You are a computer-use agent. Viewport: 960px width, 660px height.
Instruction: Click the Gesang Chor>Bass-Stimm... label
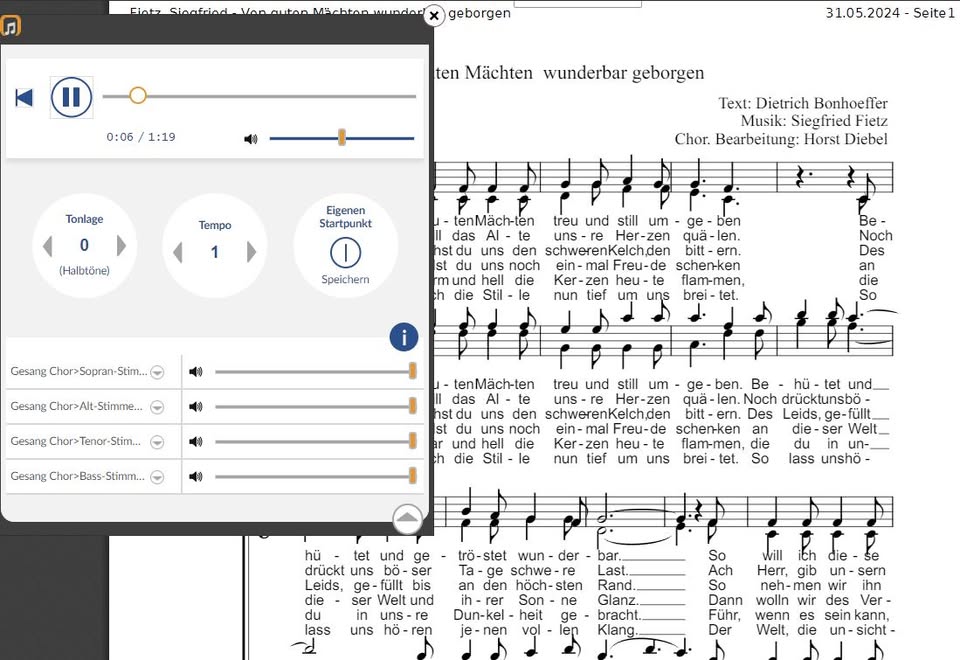click(78, 476)
